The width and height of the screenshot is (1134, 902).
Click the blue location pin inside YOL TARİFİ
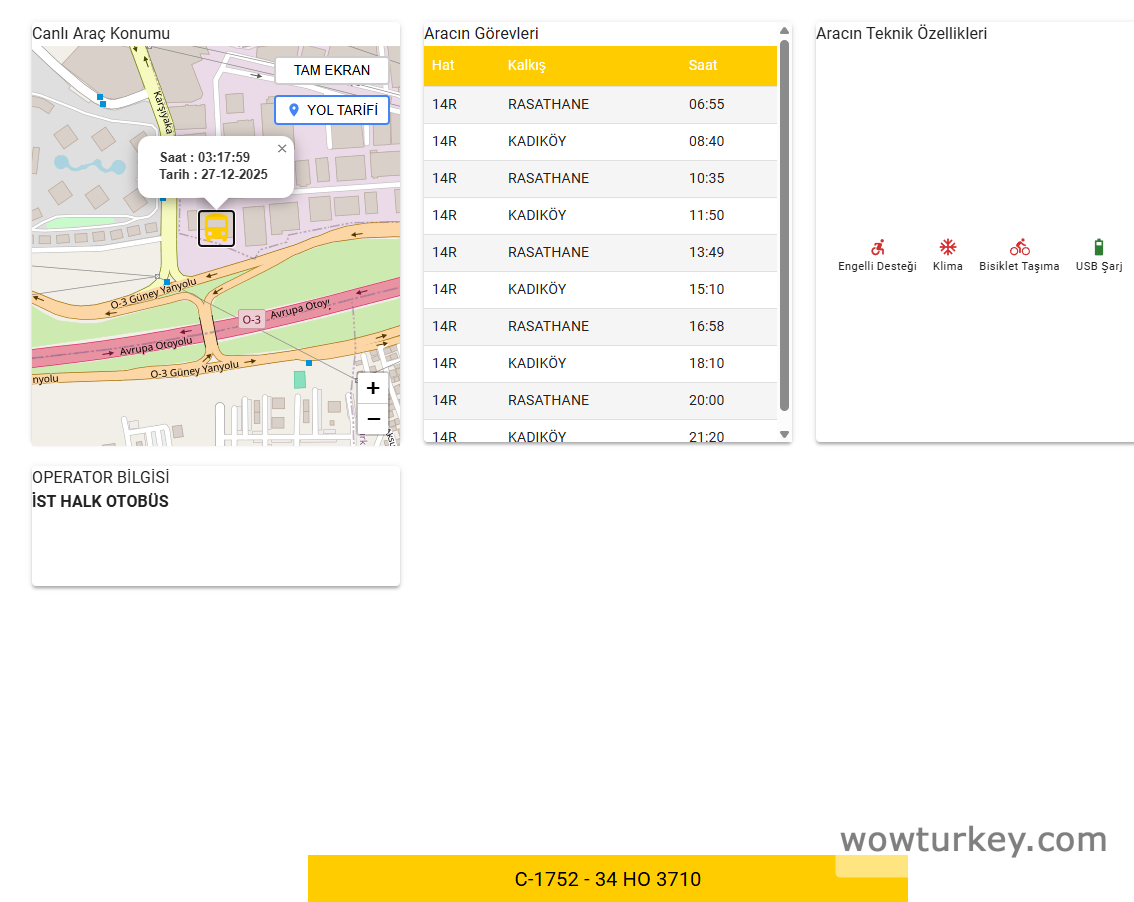(293, 110)
